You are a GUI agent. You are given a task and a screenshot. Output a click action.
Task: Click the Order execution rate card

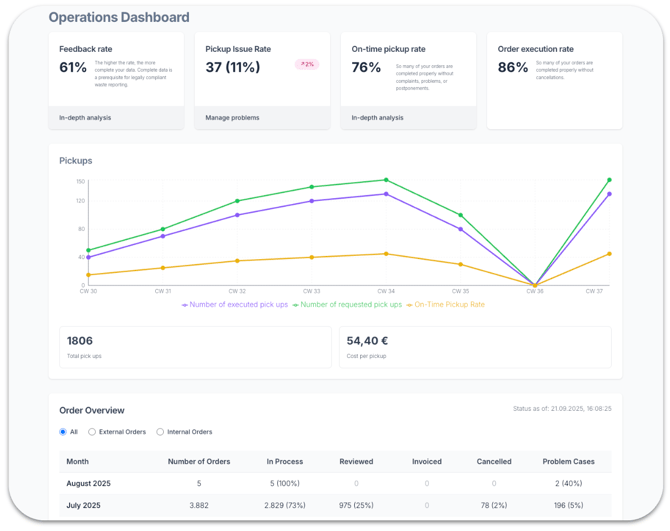[x=554, y=80]
